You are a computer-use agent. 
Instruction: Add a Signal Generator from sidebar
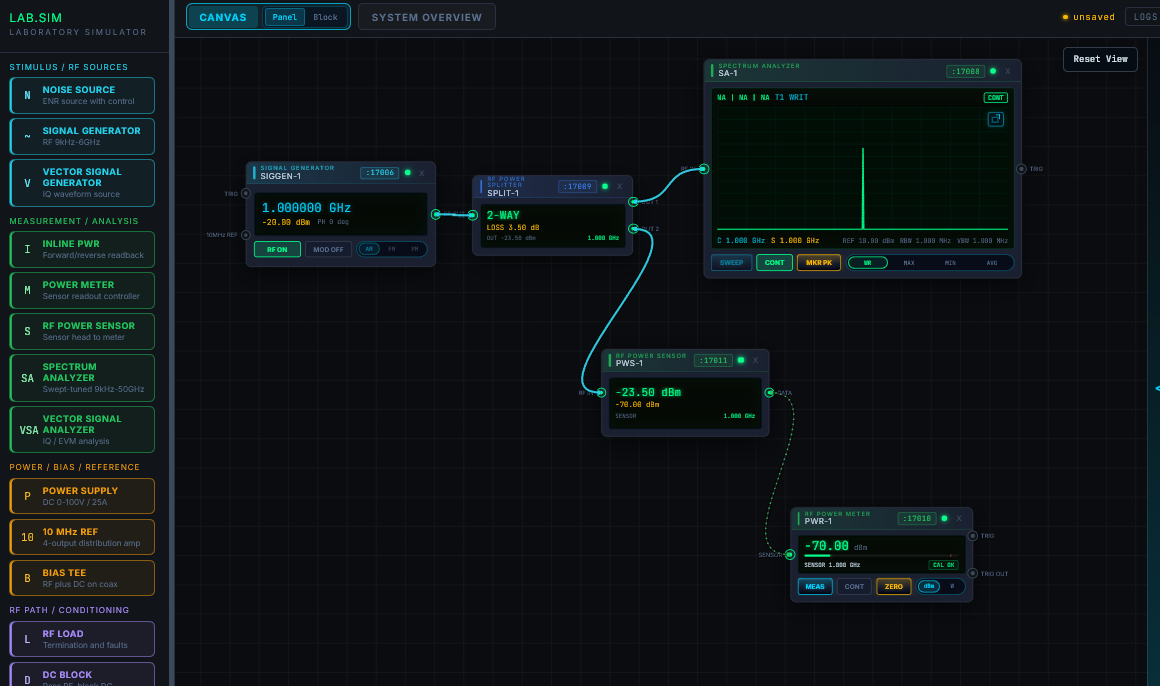(x=82, y=136)
